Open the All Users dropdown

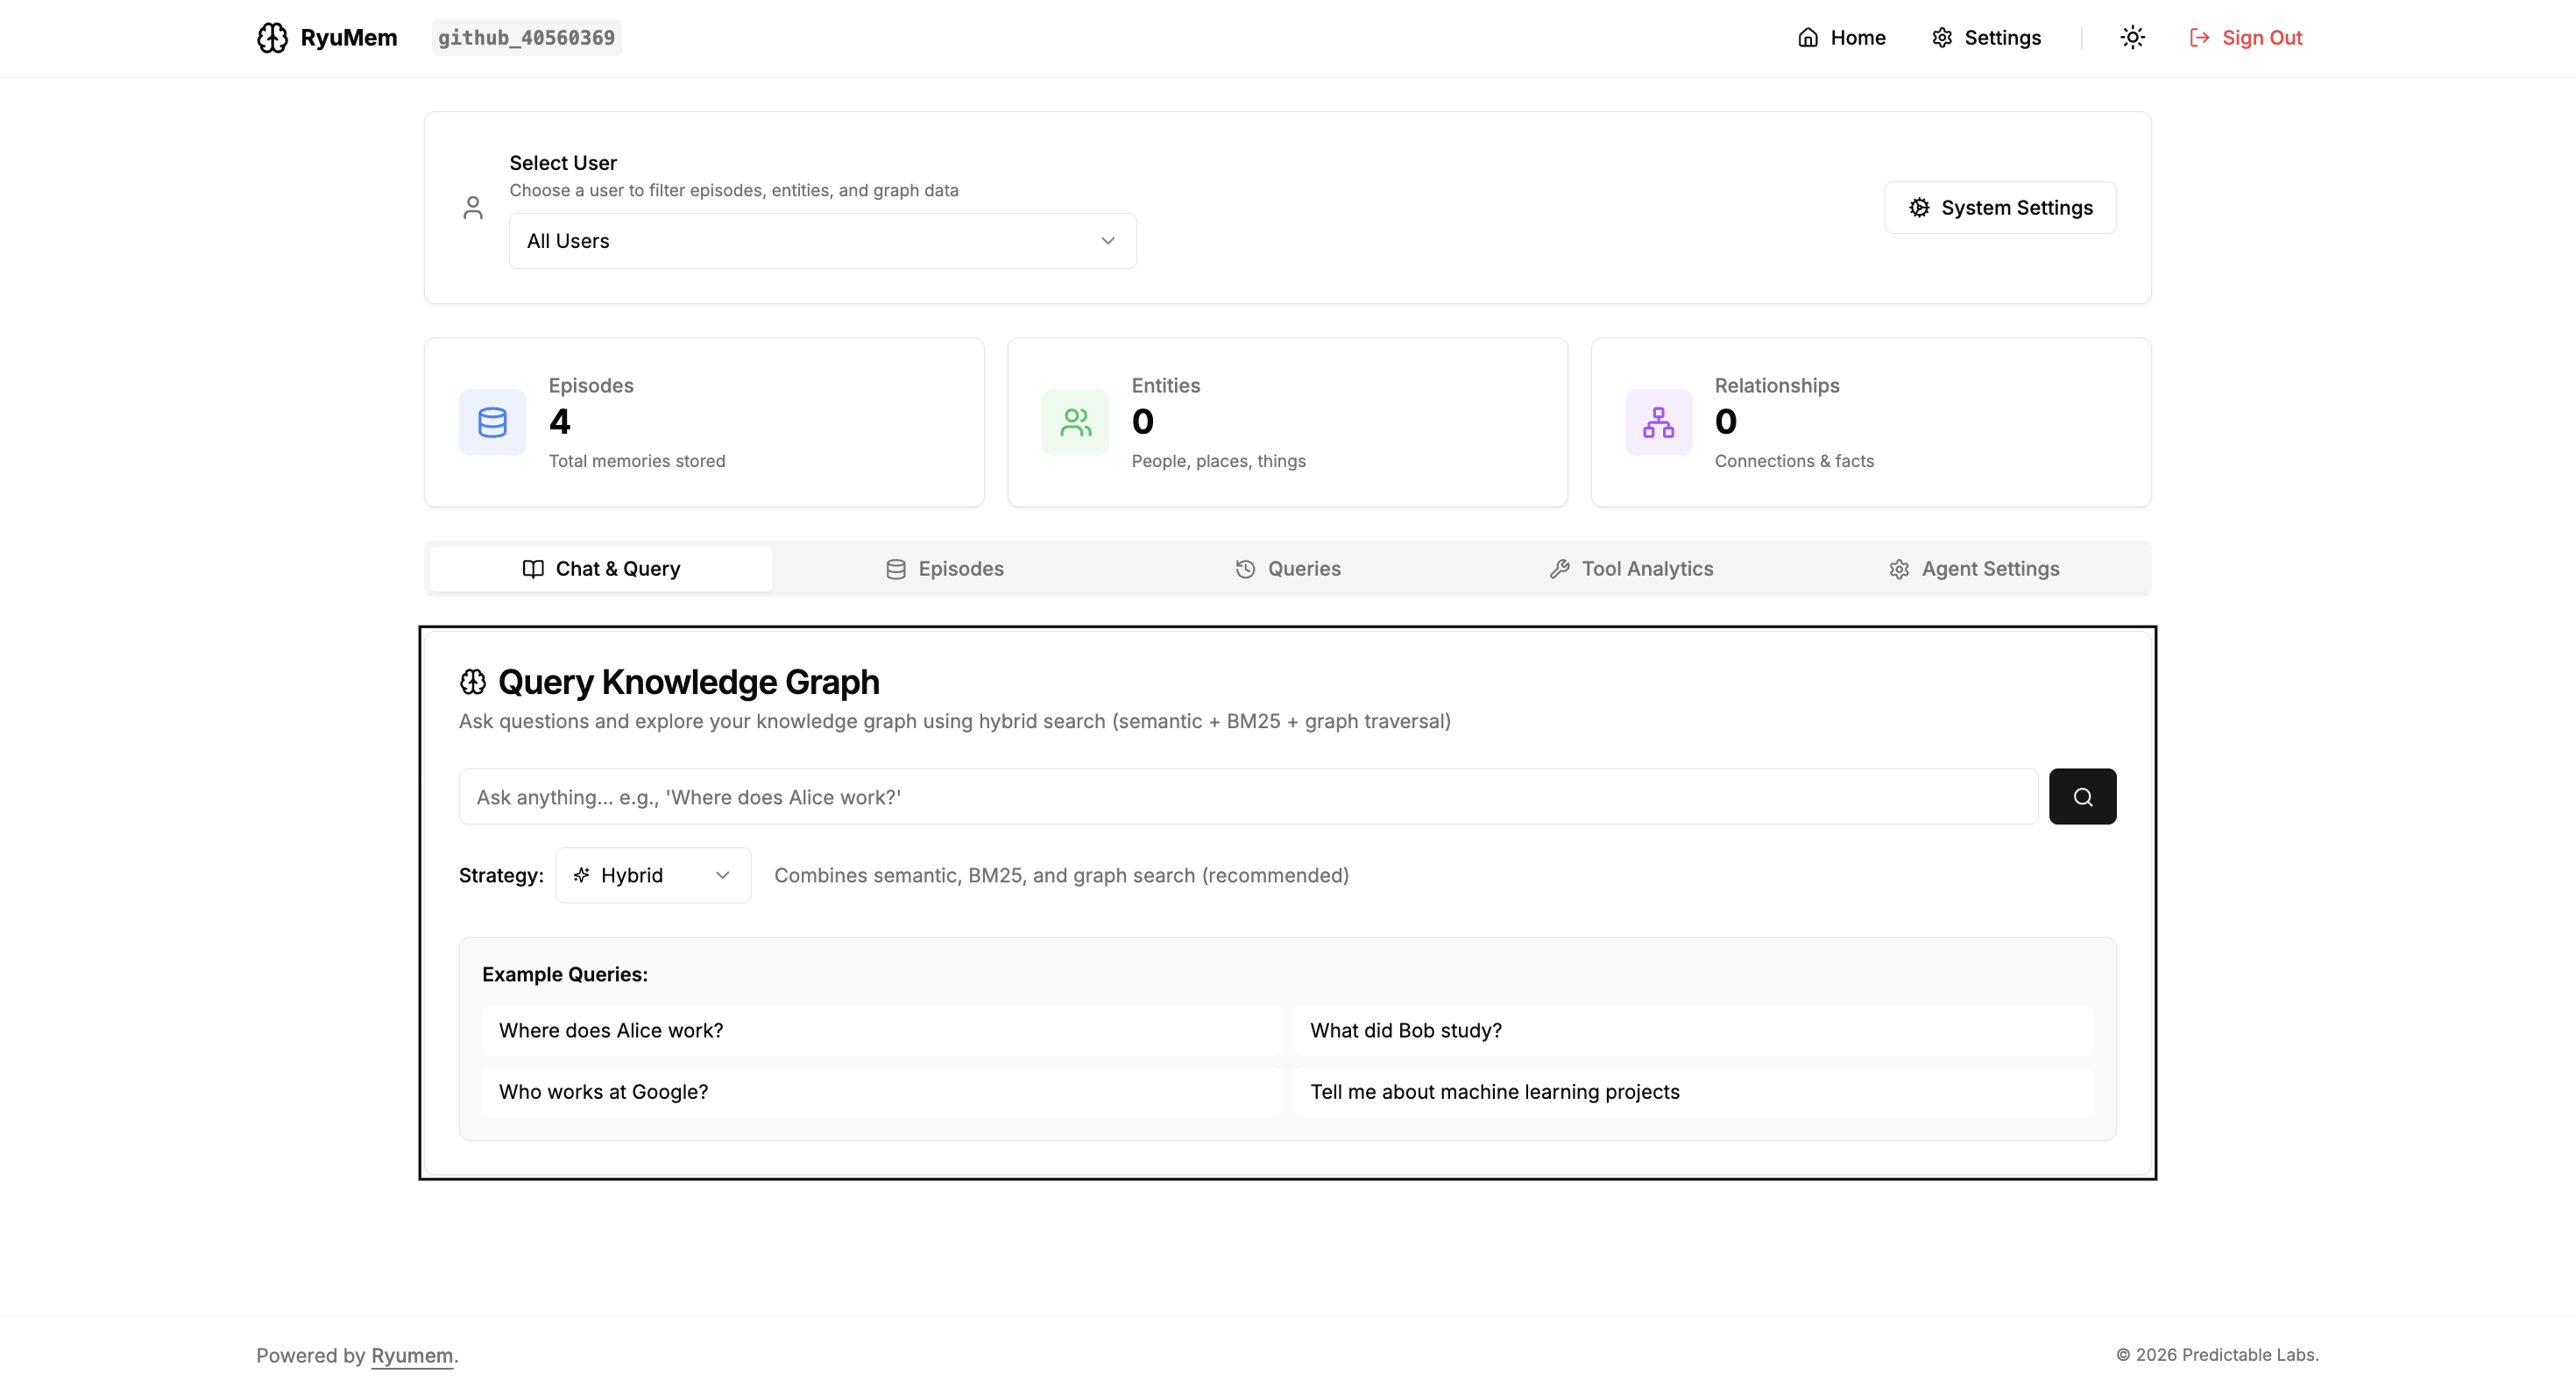(x=821, y=240)
